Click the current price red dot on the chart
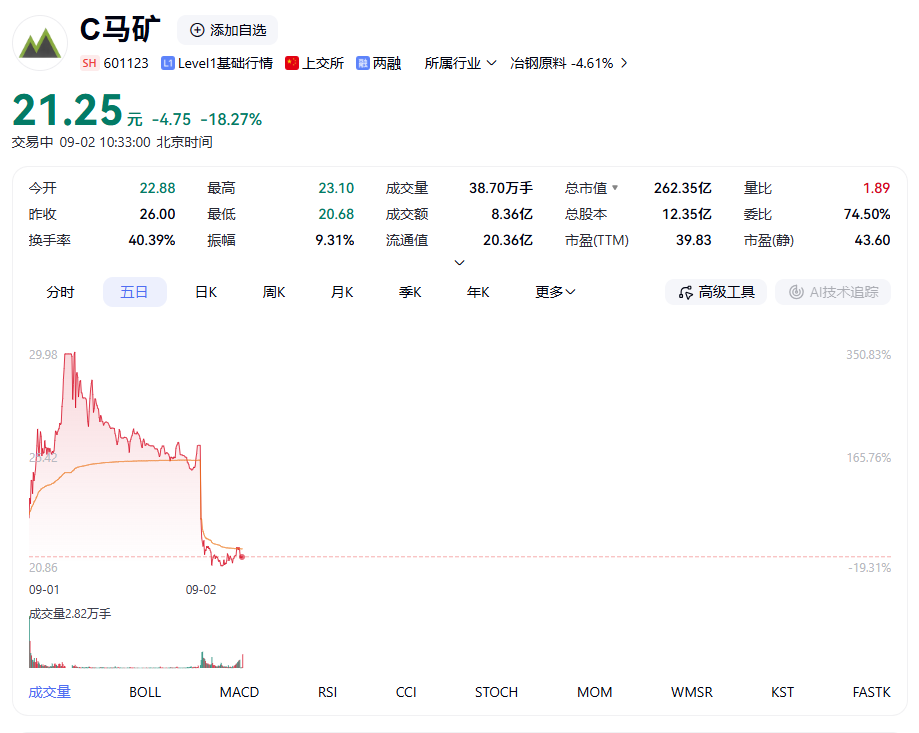 click(x=242, y=557)
